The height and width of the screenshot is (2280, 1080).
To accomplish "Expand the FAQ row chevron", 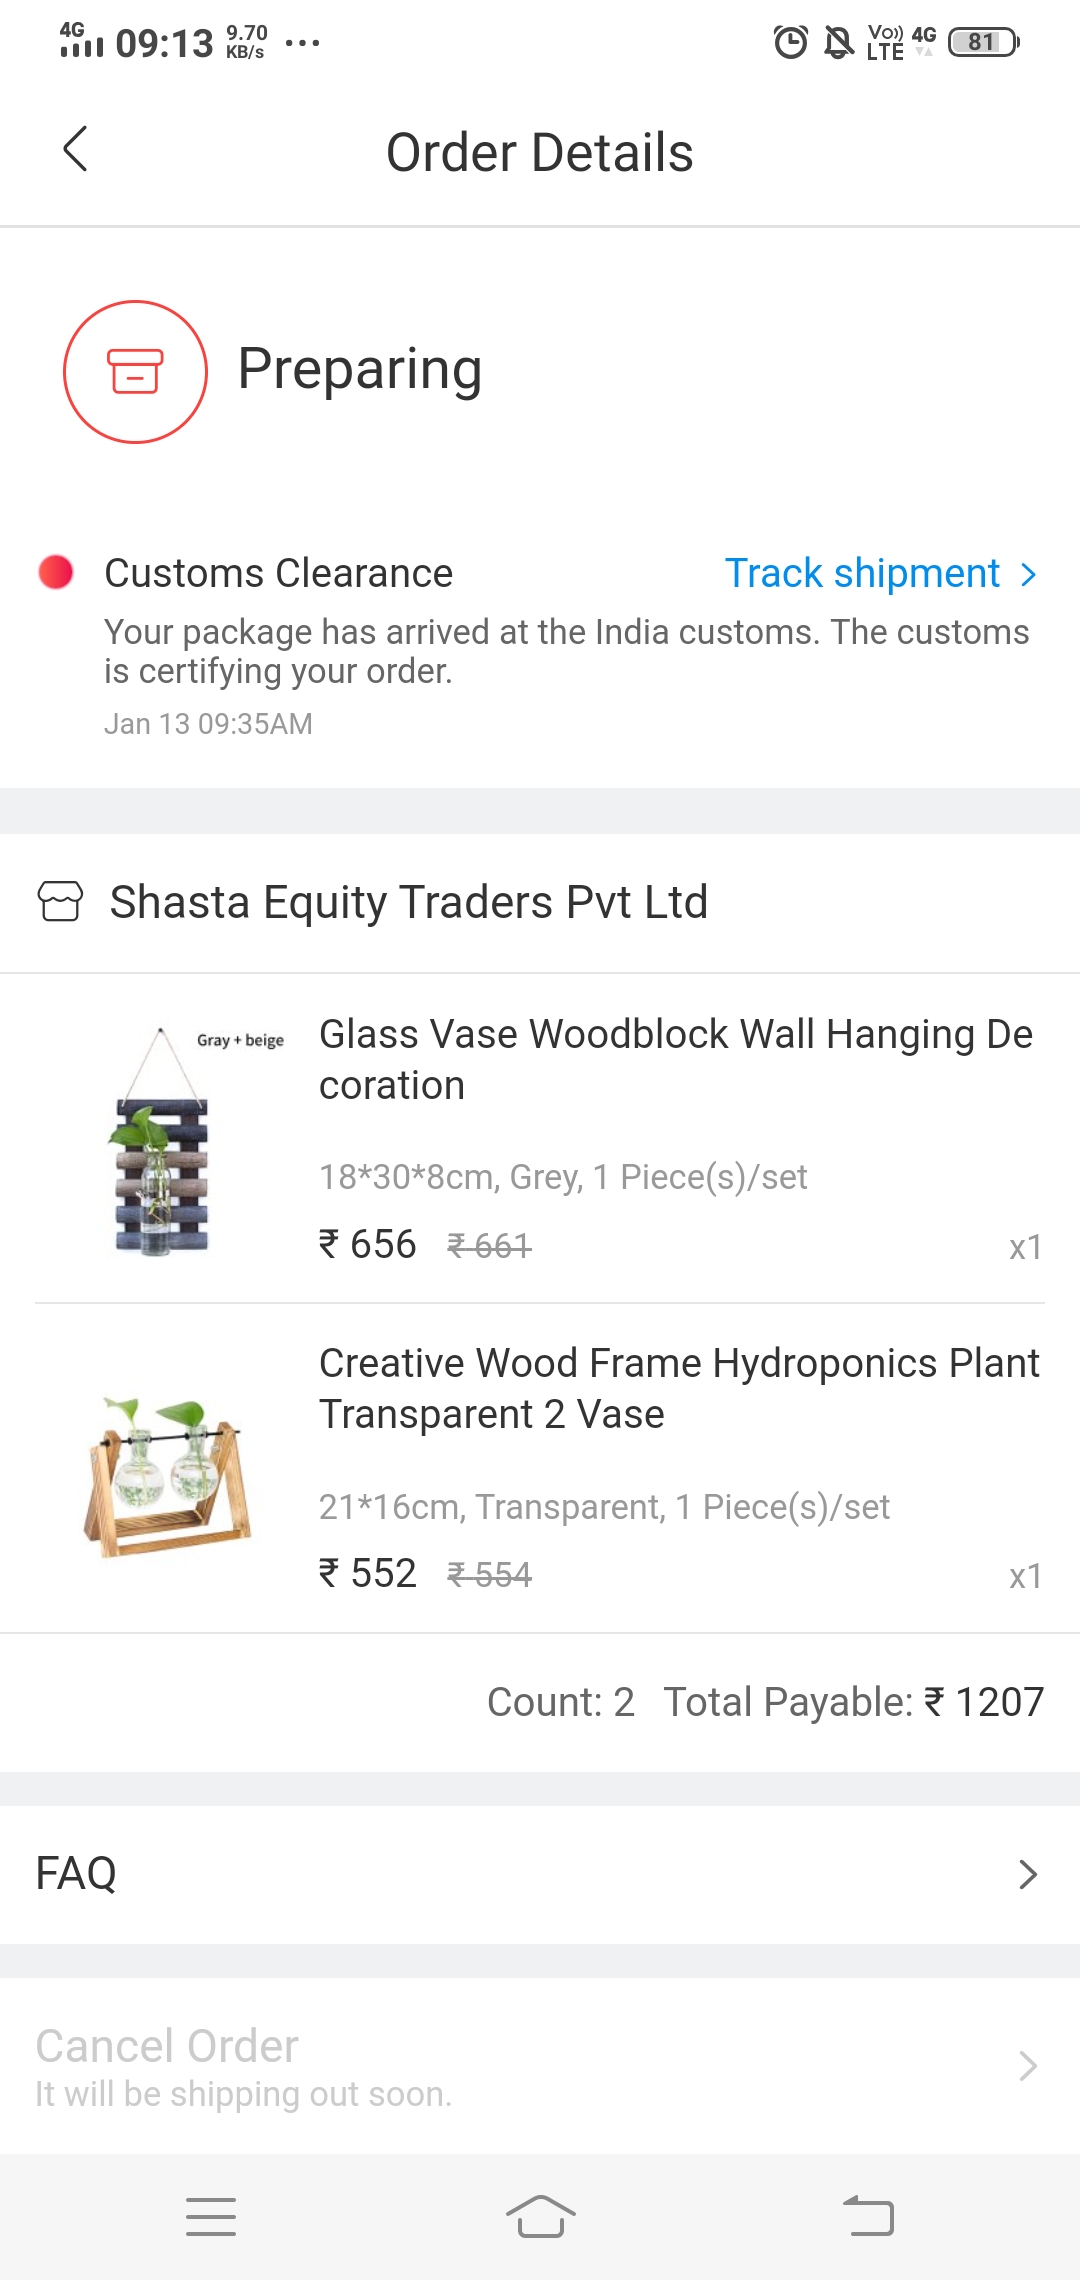I will 1027,1874.
